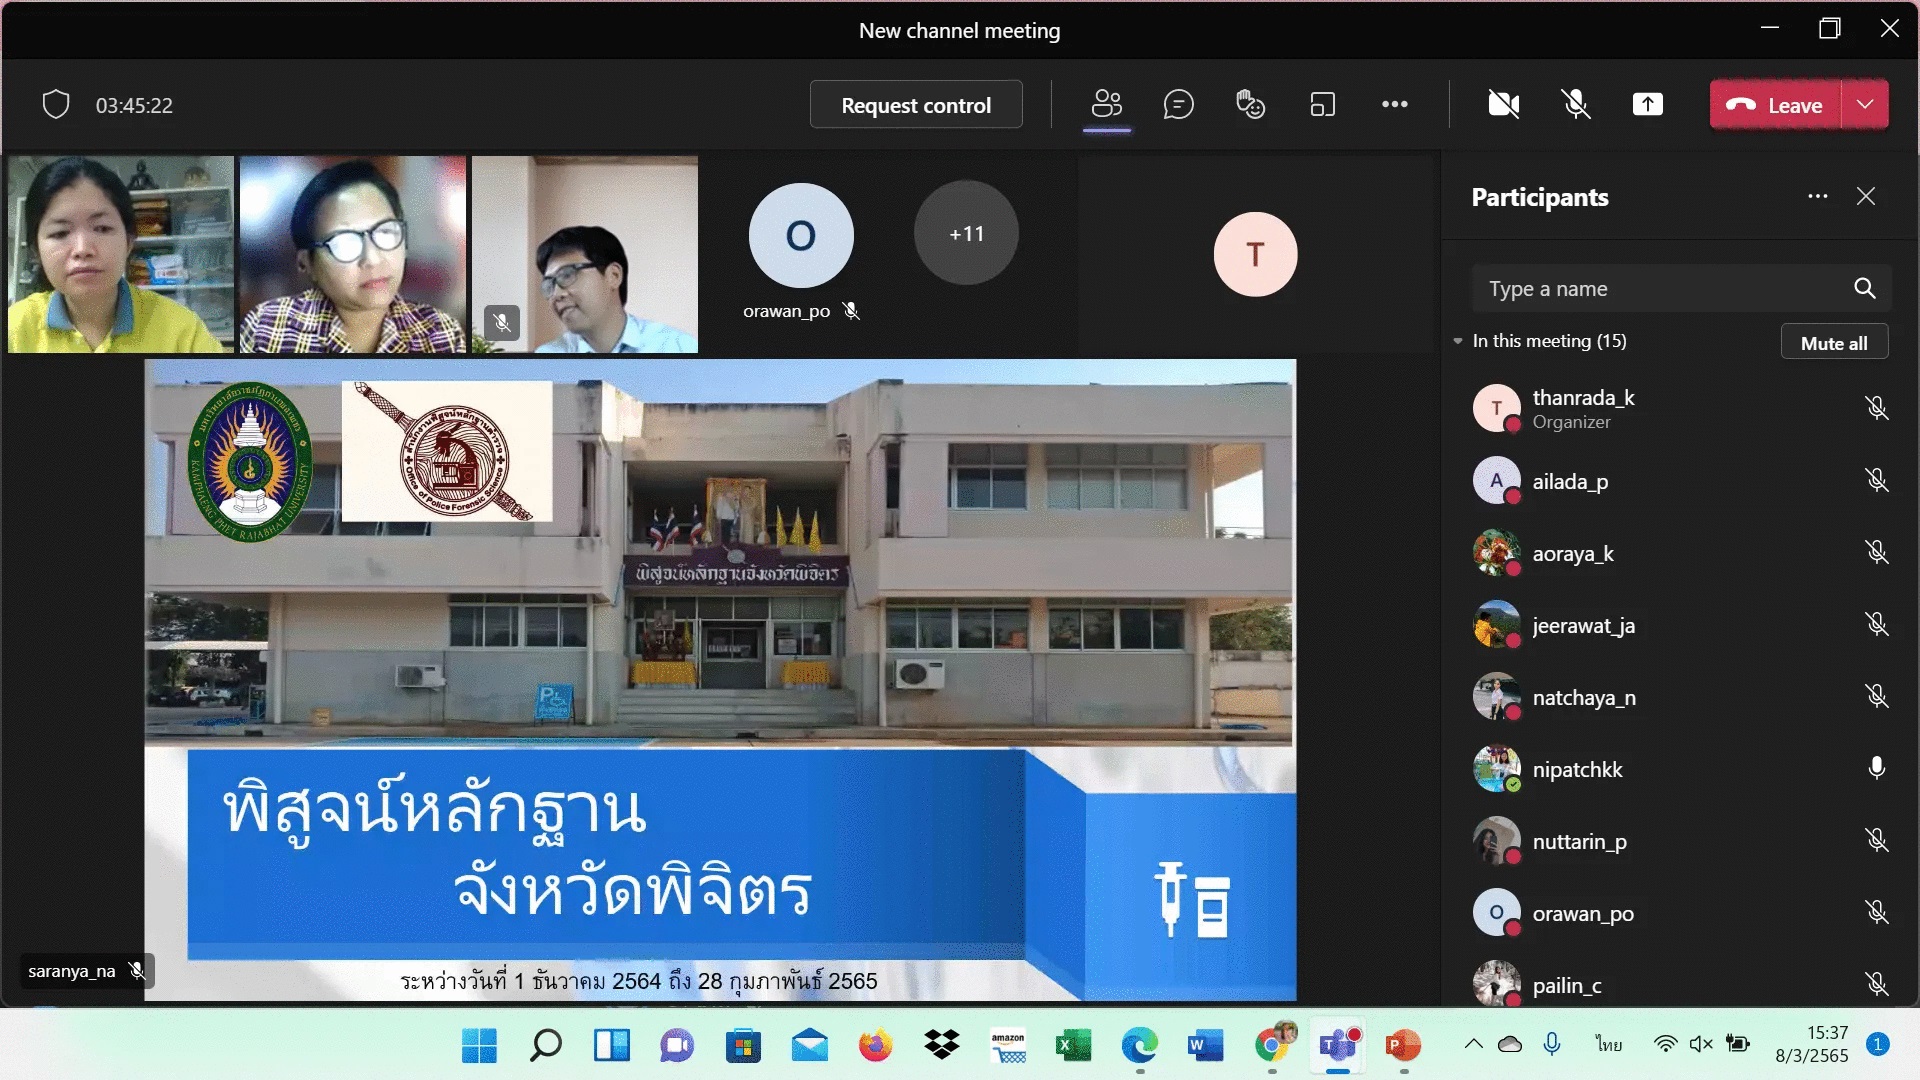Select thanrada_k Organizer in participant list
Screen dimensions: 1920x1080
(x=1583, y=408)
